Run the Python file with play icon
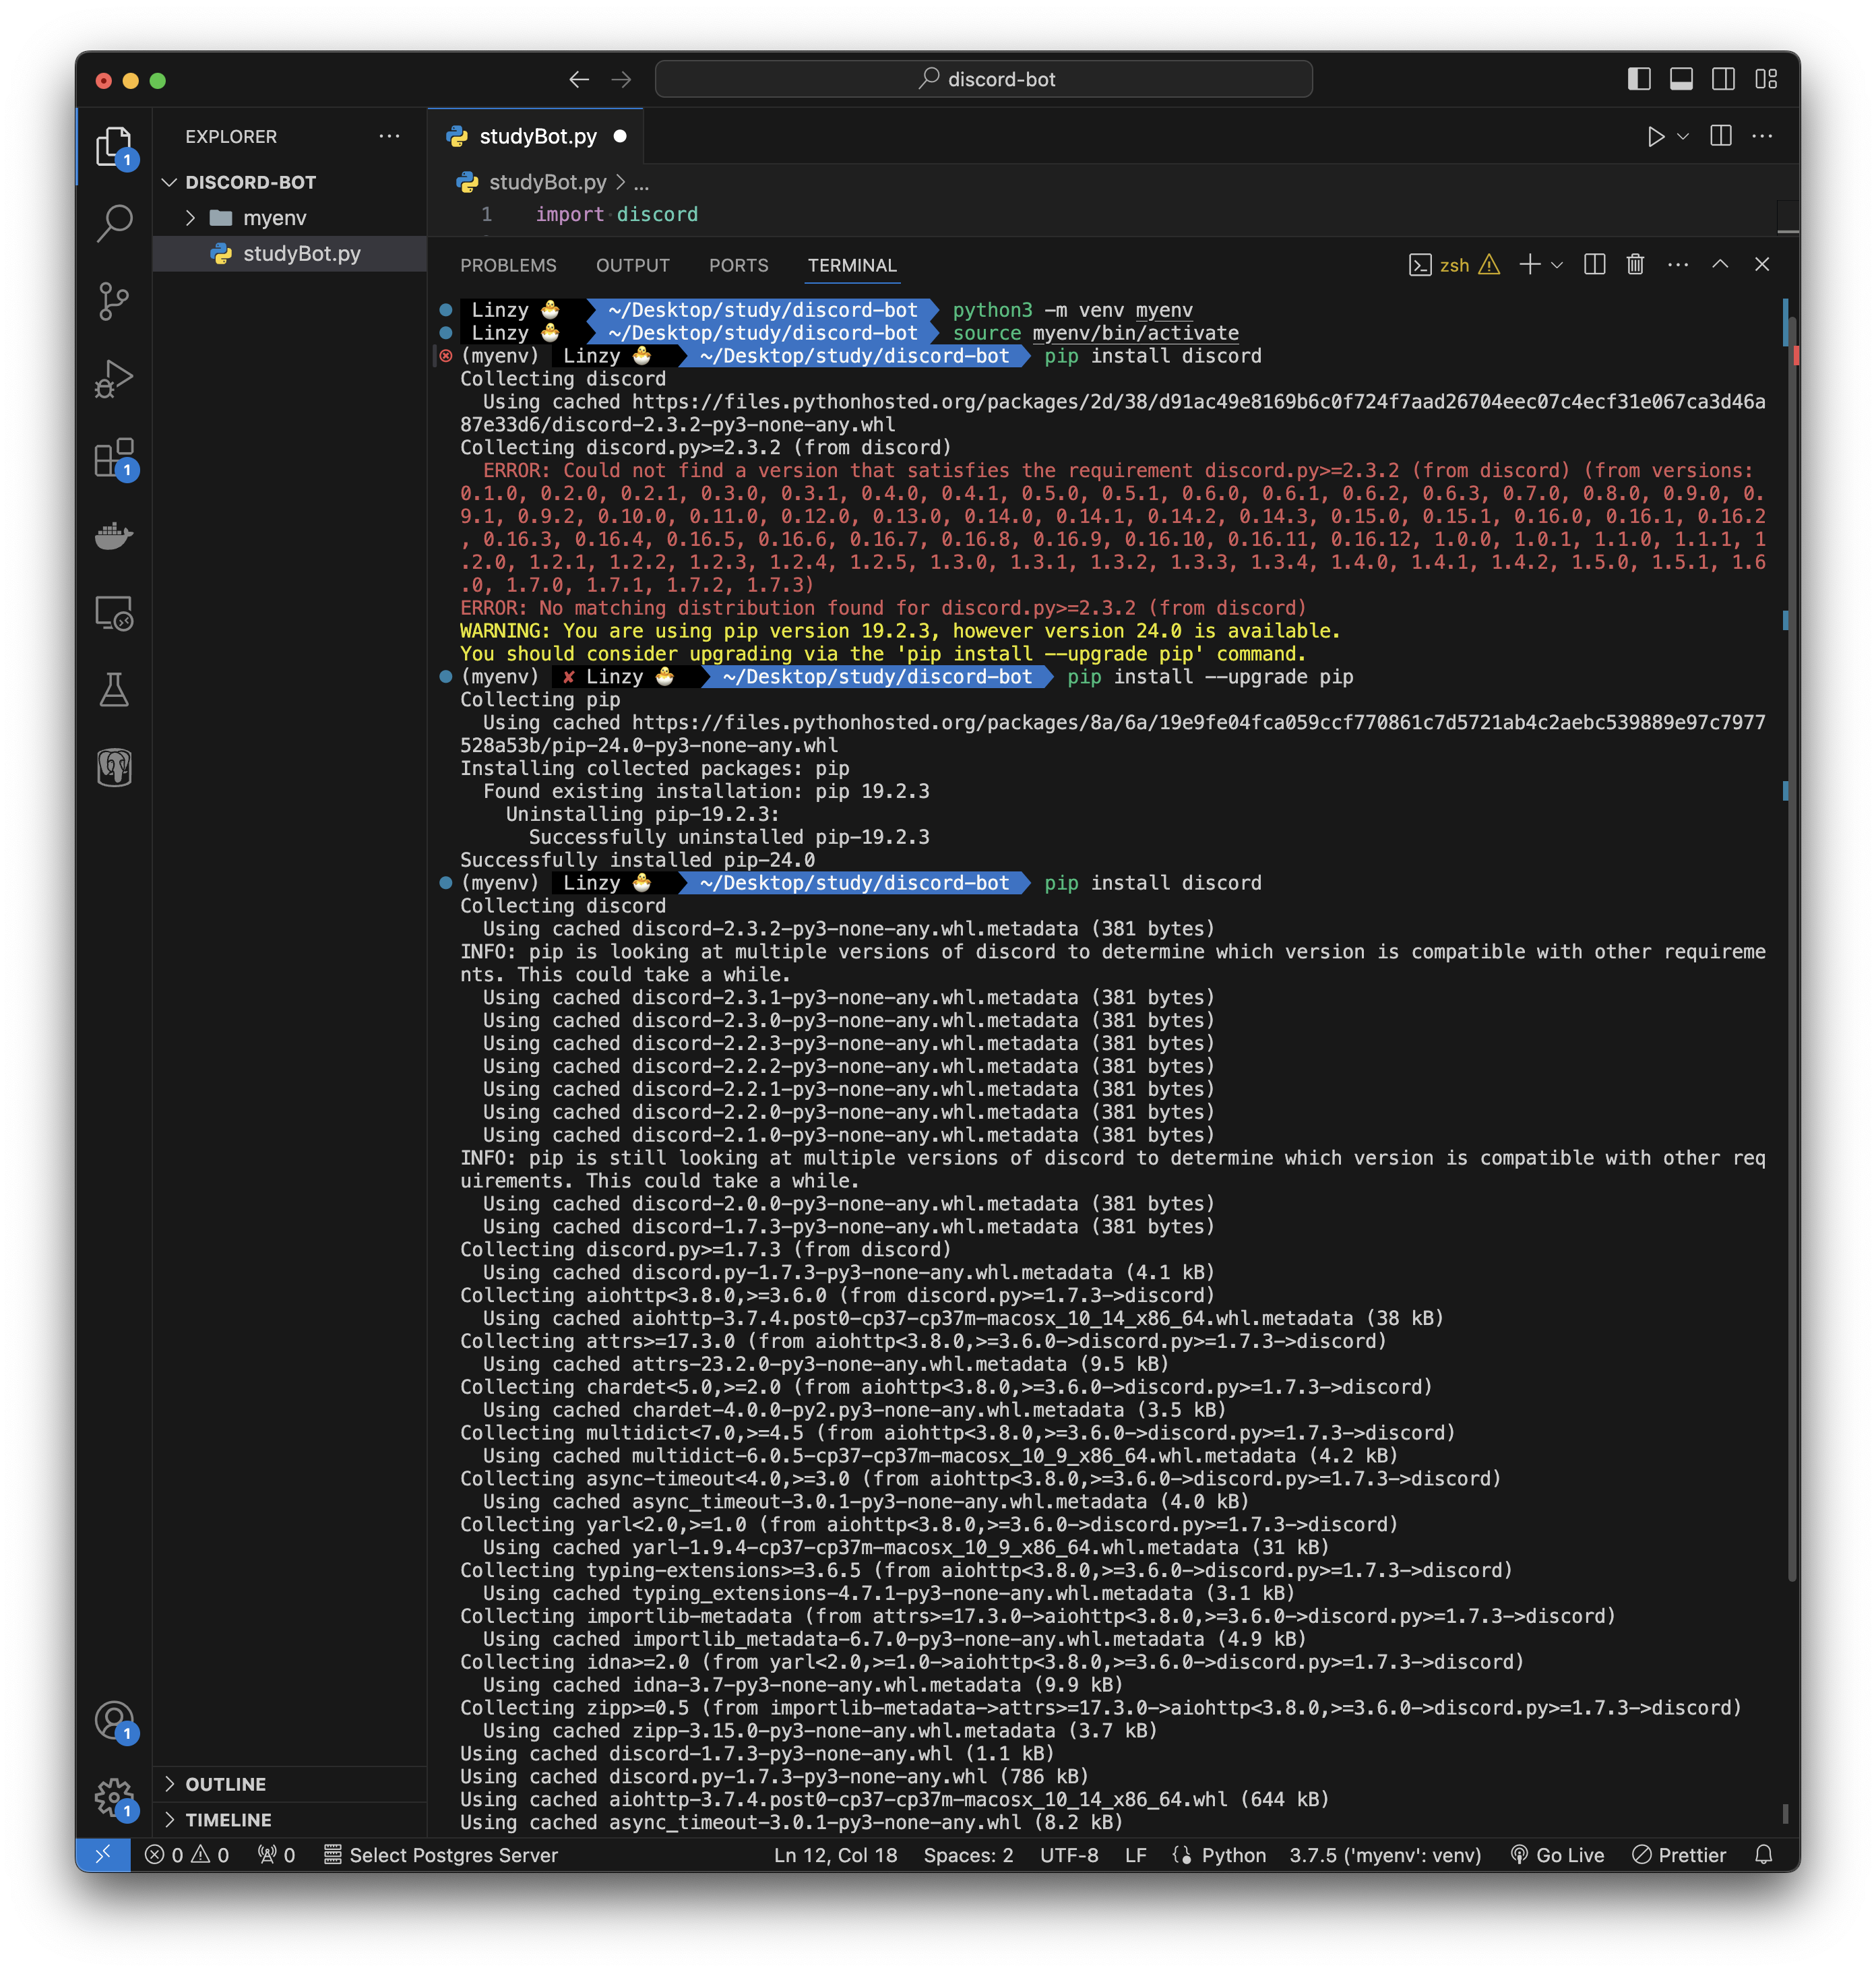 [1656, 136]
